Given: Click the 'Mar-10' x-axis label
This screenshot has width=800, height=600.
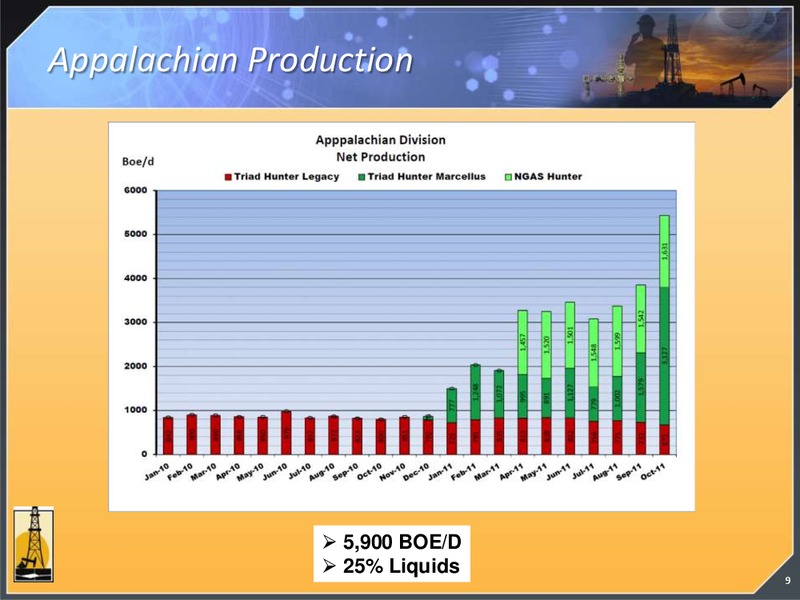Looking at the screenshot, I should pyautogui.click(x=204, y=471).
